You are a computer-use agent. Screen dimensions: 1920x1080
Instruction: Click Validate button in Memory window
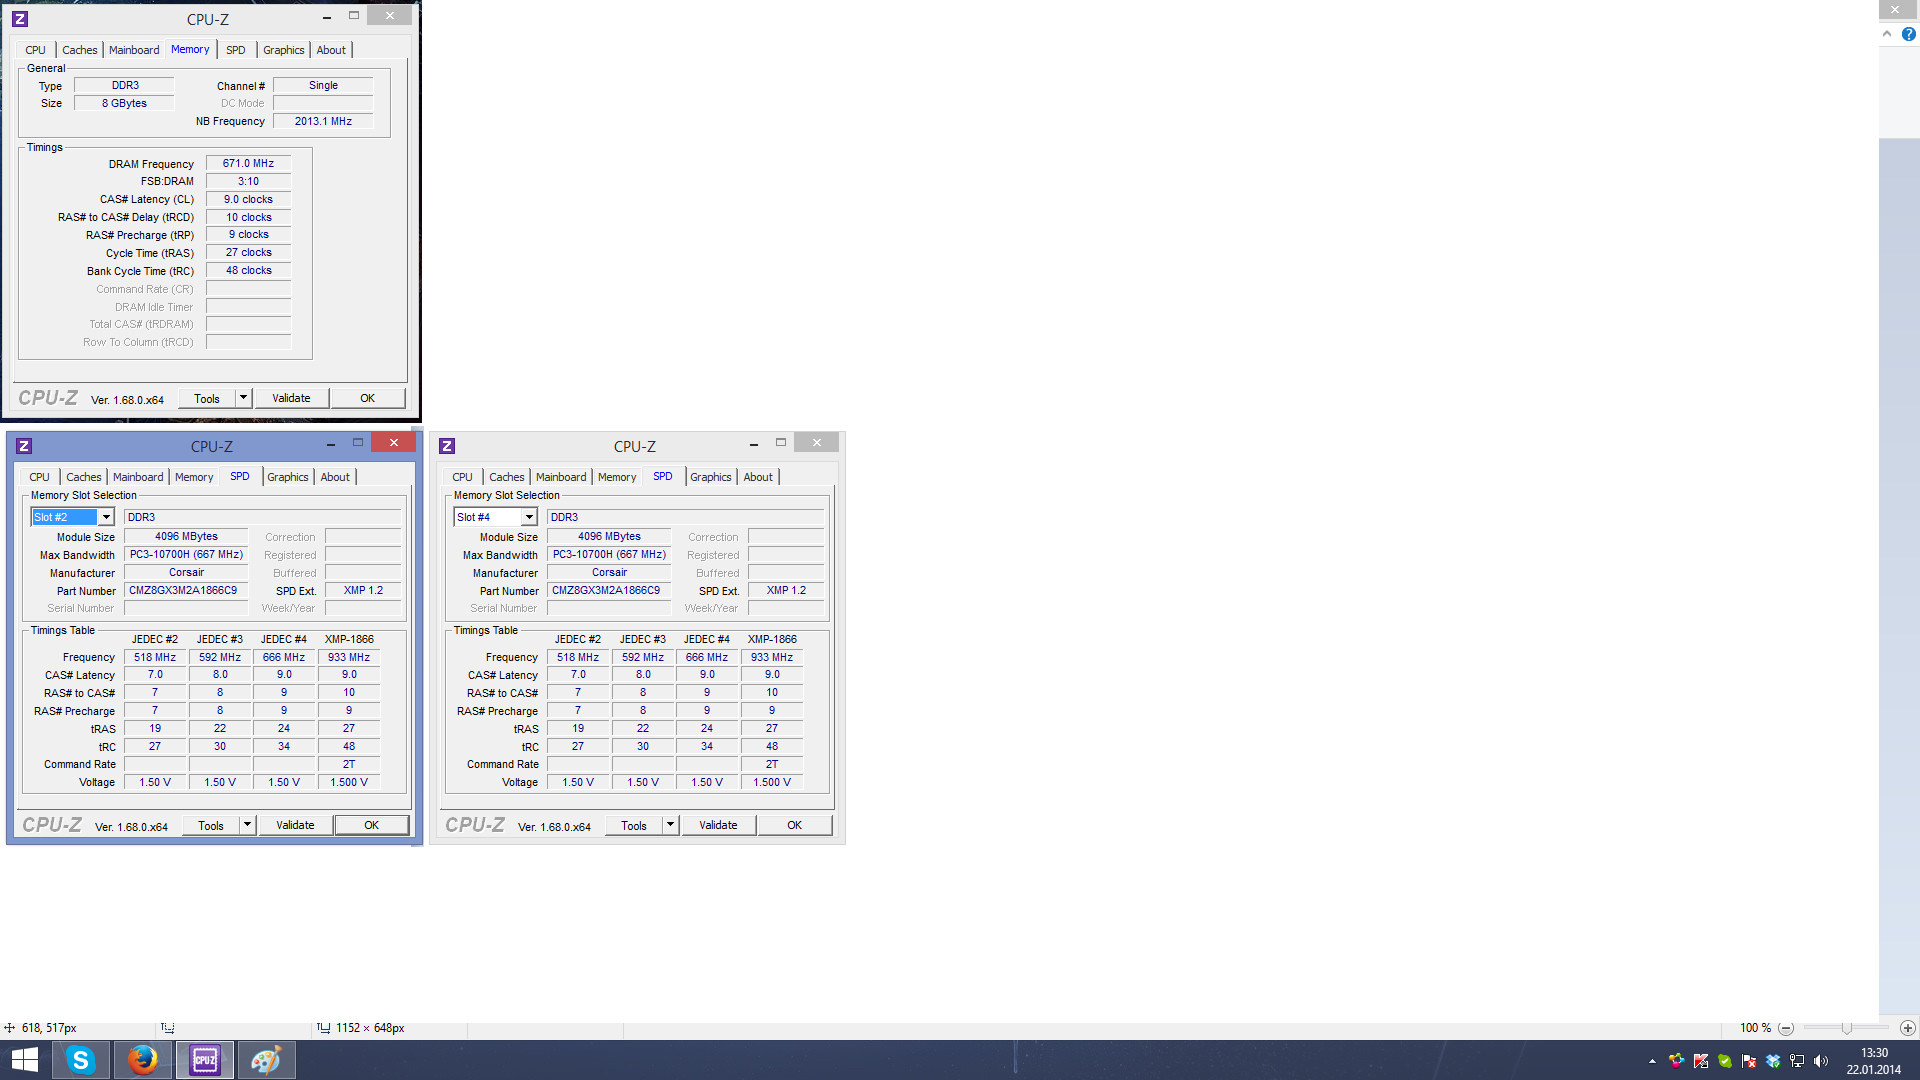click(291, 398)
